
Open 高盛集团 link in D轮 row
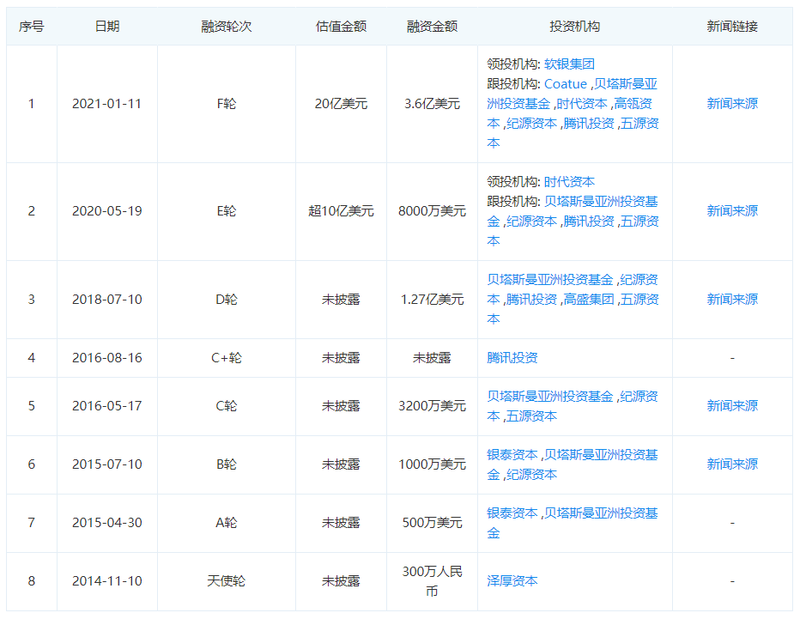pyautogui.click(x=588, y=300)
